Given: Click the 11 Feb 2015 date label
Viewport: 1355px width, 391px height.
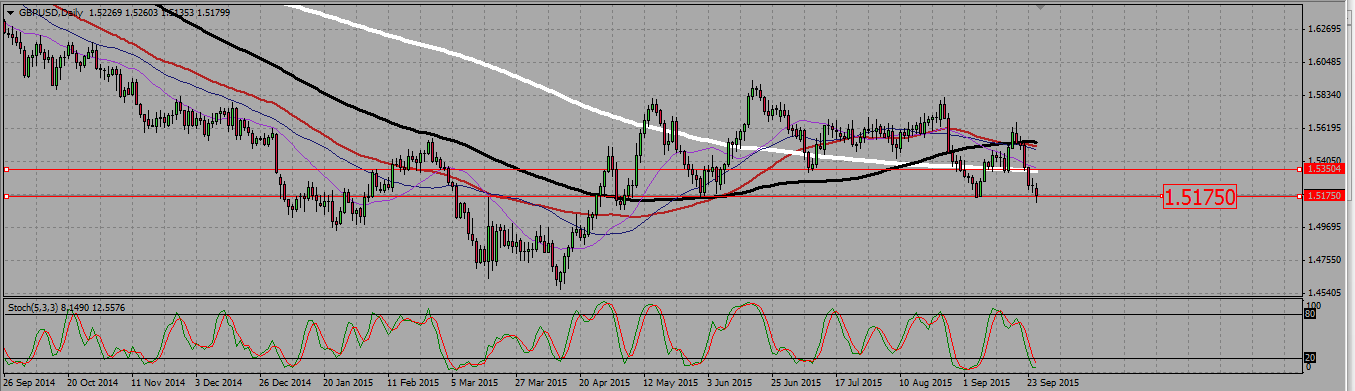Looking at the screenshot, I should point(412,382).
